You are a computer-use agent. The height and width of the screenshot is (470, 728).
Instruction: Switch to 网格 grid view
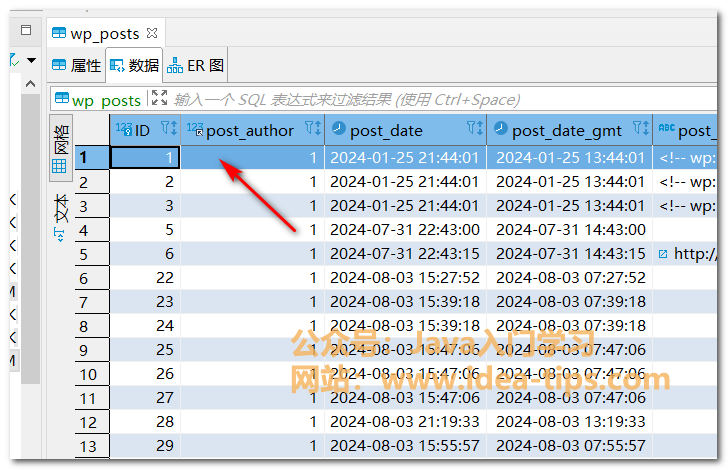[61, 148]
